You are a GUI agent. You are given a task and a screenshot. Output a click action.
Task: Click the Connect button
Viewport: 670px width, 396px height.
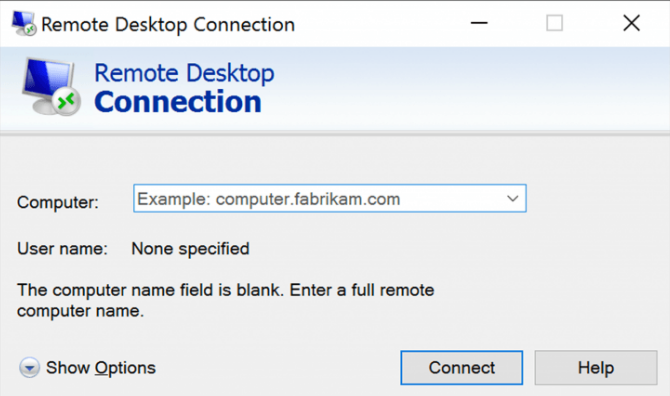461,368
